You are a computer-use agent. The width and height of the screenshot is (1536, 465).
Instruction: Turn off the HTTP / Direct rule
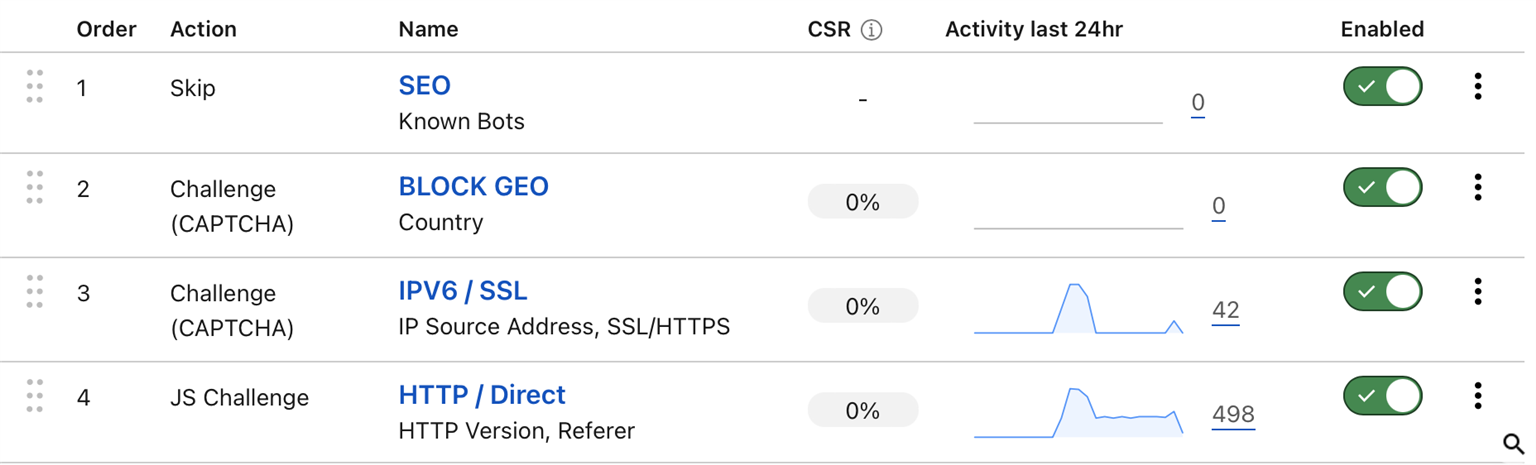1383,396
